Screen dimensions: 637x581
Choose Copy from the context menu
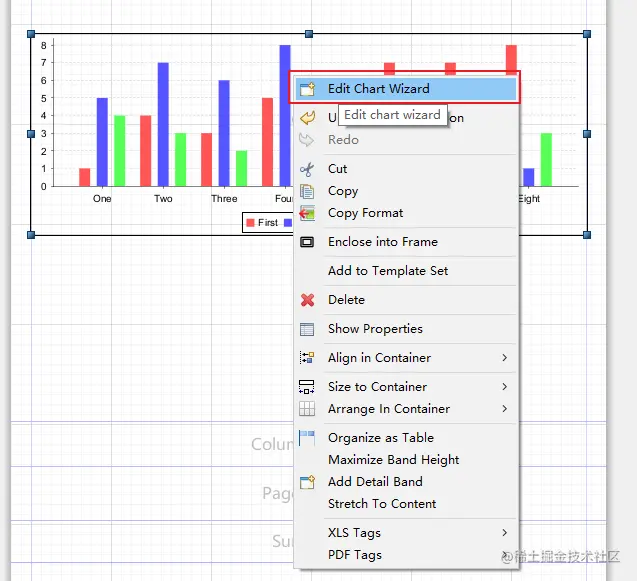point(405,191)
